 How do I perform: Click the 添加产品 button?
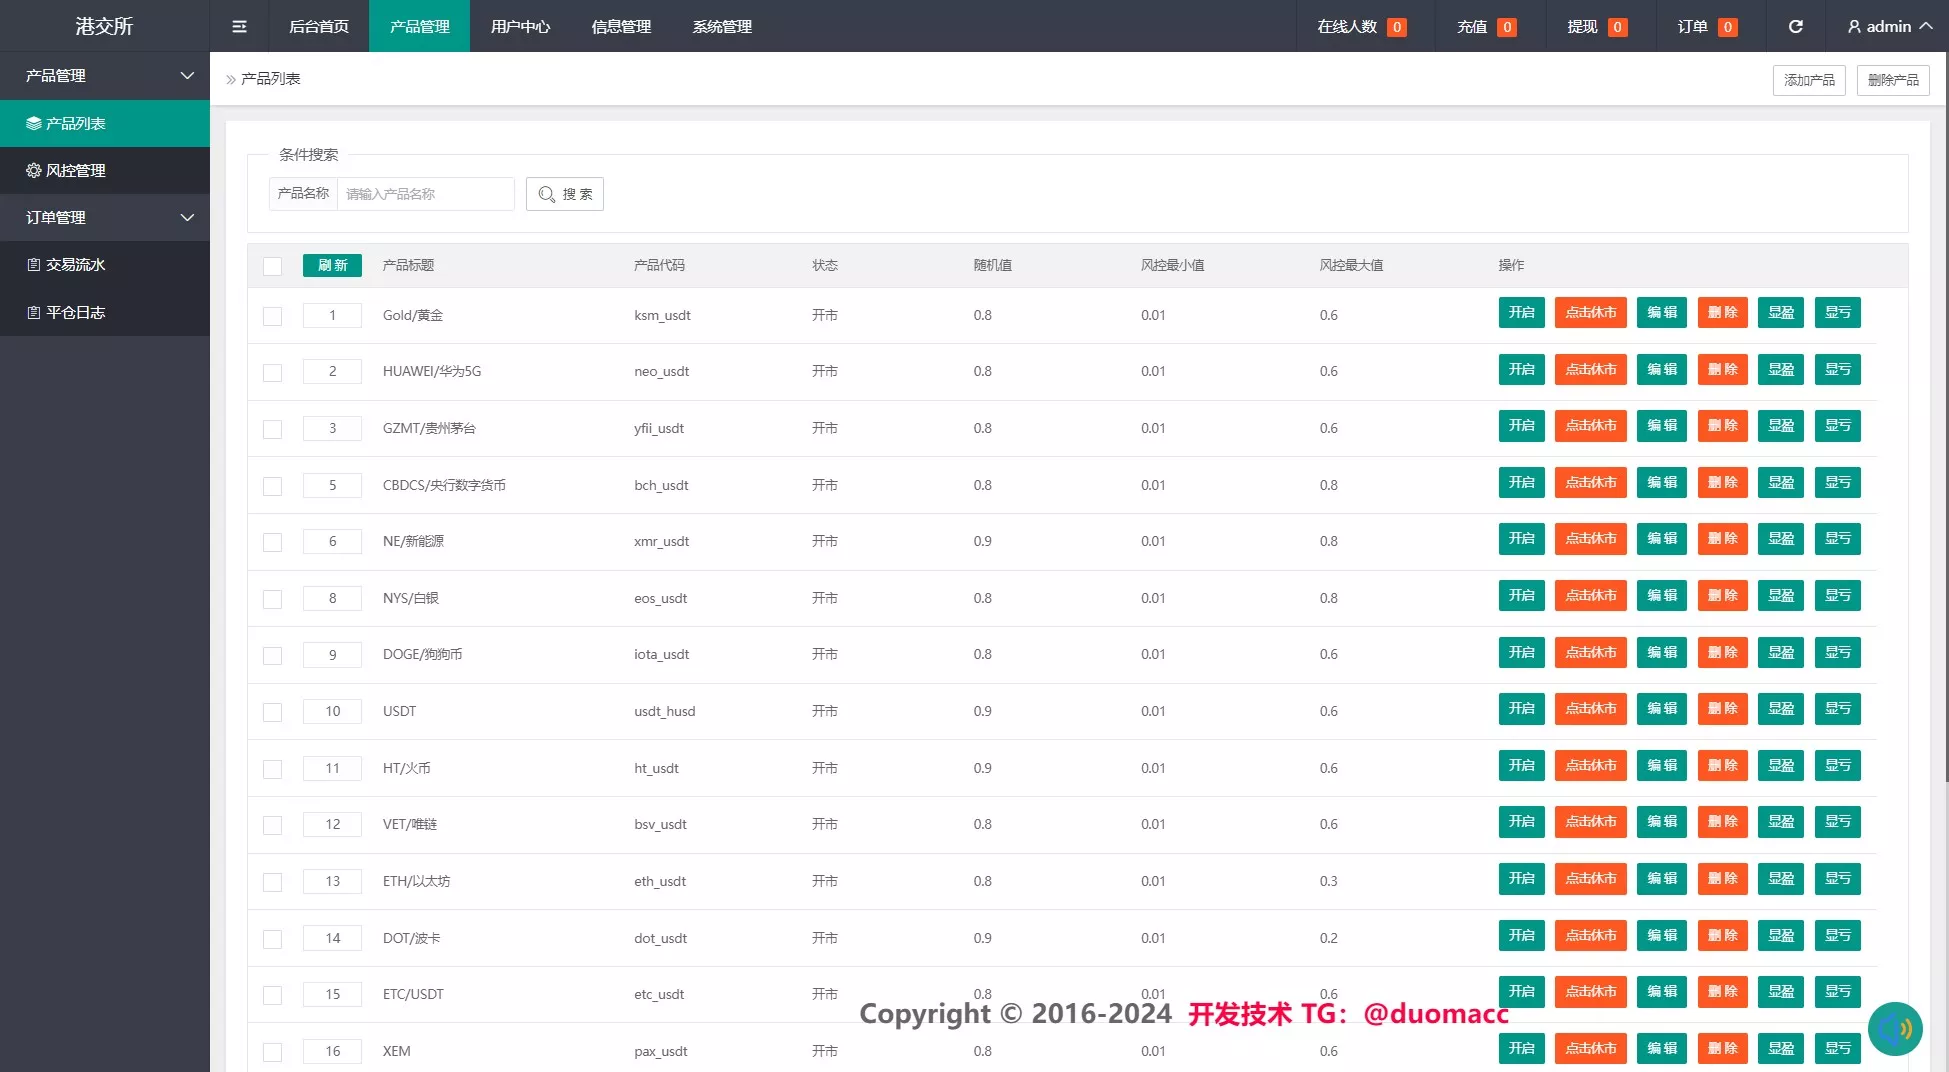click(x=1808, y=80)
